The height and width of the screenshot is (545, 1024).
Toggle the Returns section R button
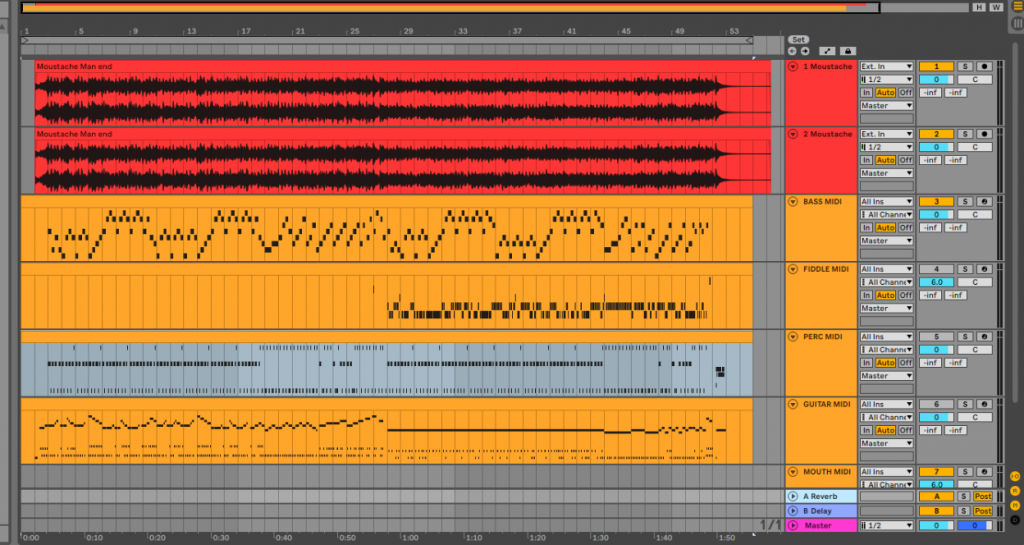click(x=1015, y=491)
